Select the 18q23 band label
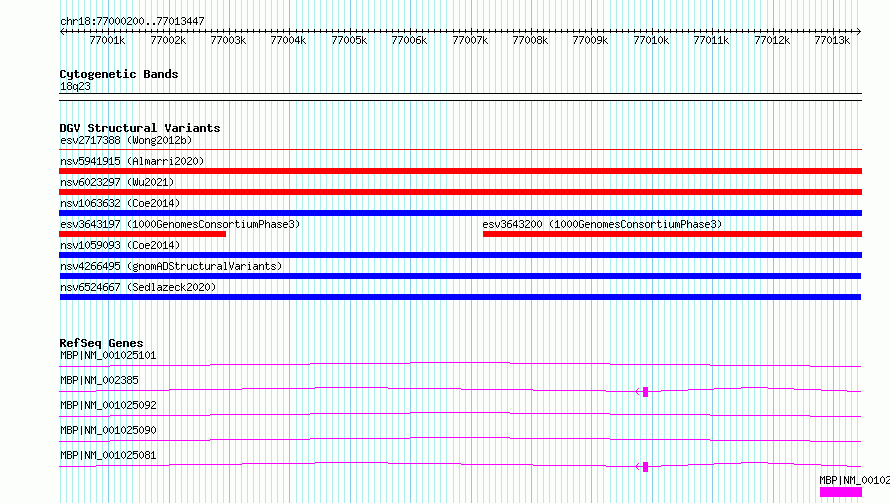890x503 pixels. 75,86
